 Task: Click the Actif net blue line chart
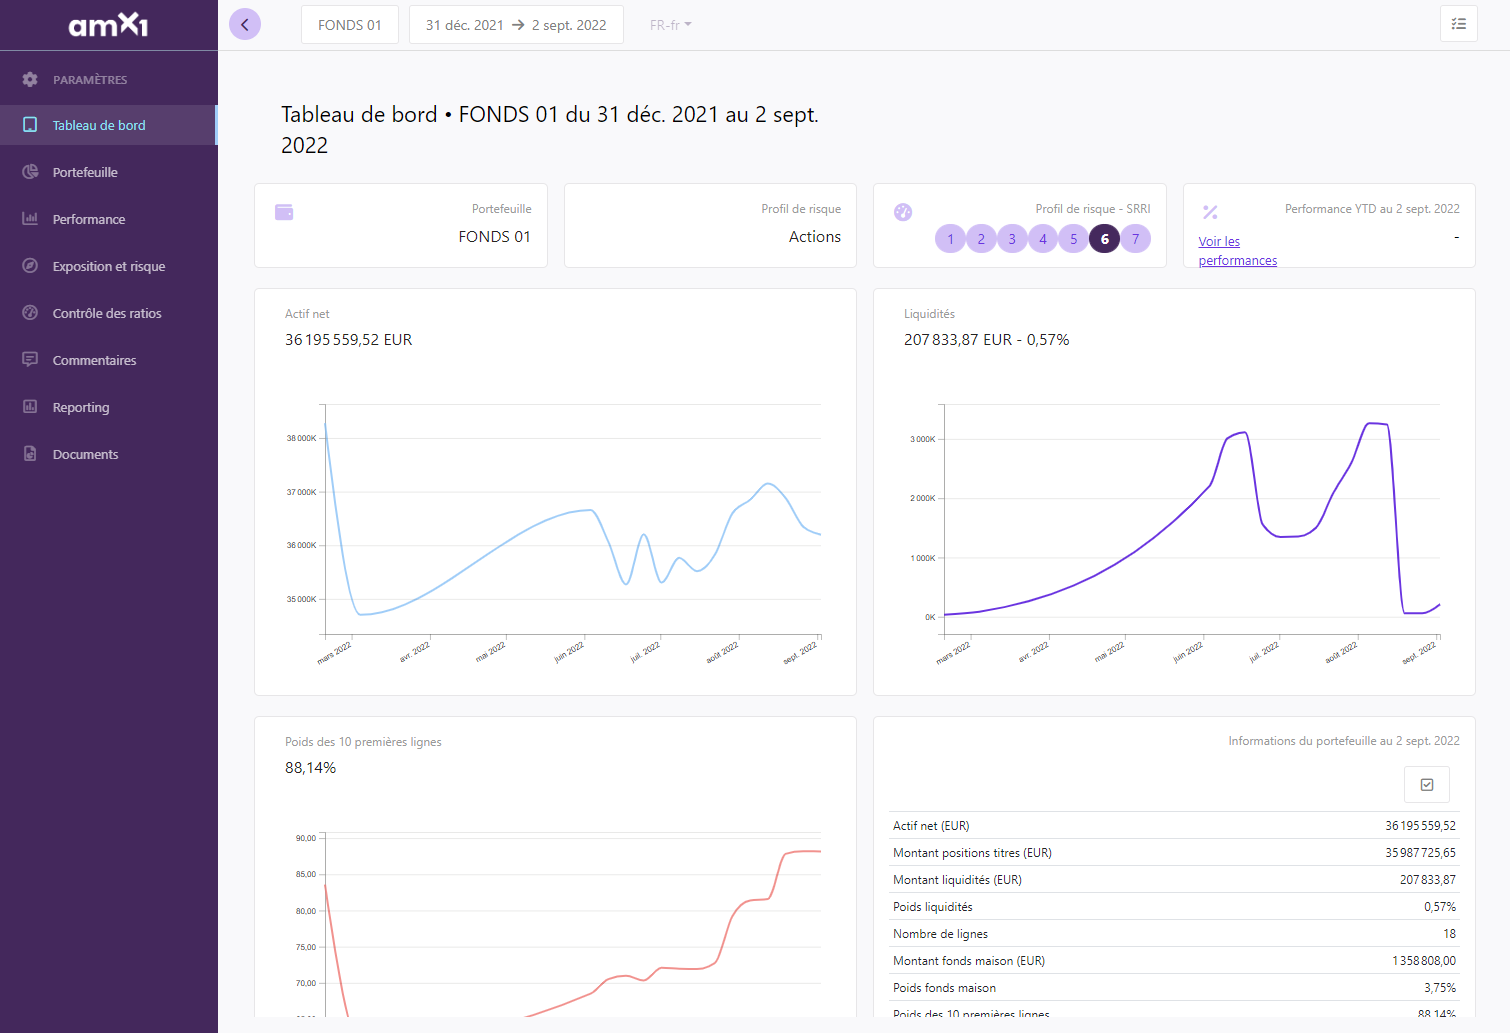pyautogui.click(x=571, y=520)
